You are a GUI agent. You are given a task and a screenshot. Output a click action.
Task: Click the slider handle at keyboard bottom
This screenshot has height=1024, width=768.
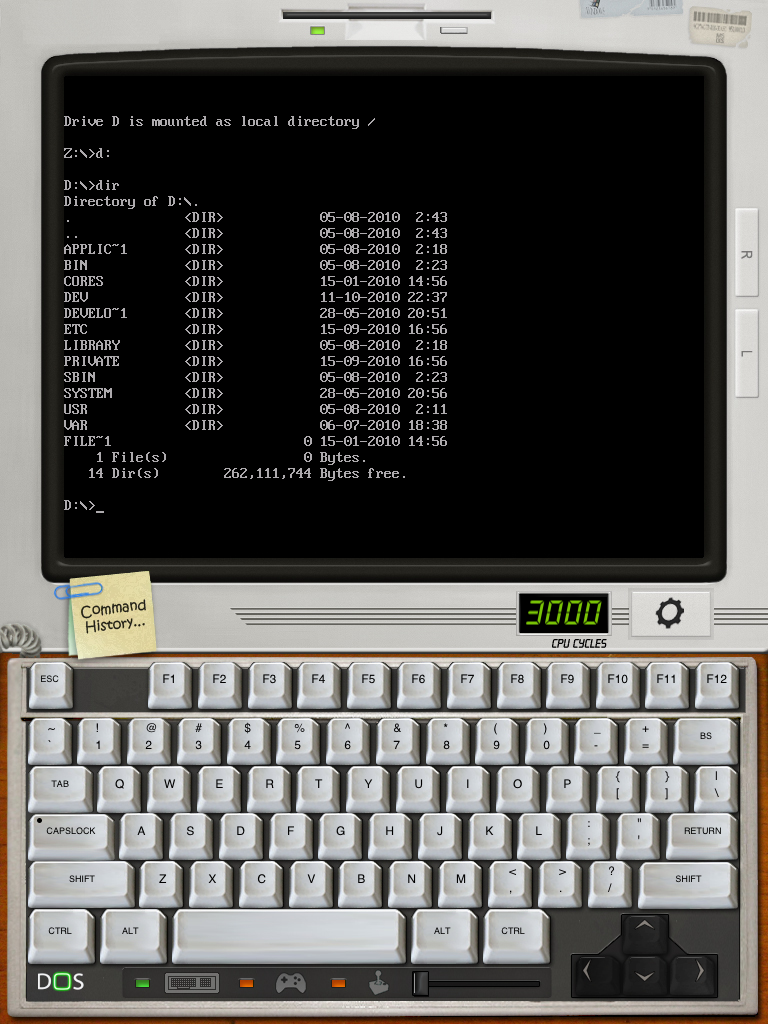pos(421,983)
